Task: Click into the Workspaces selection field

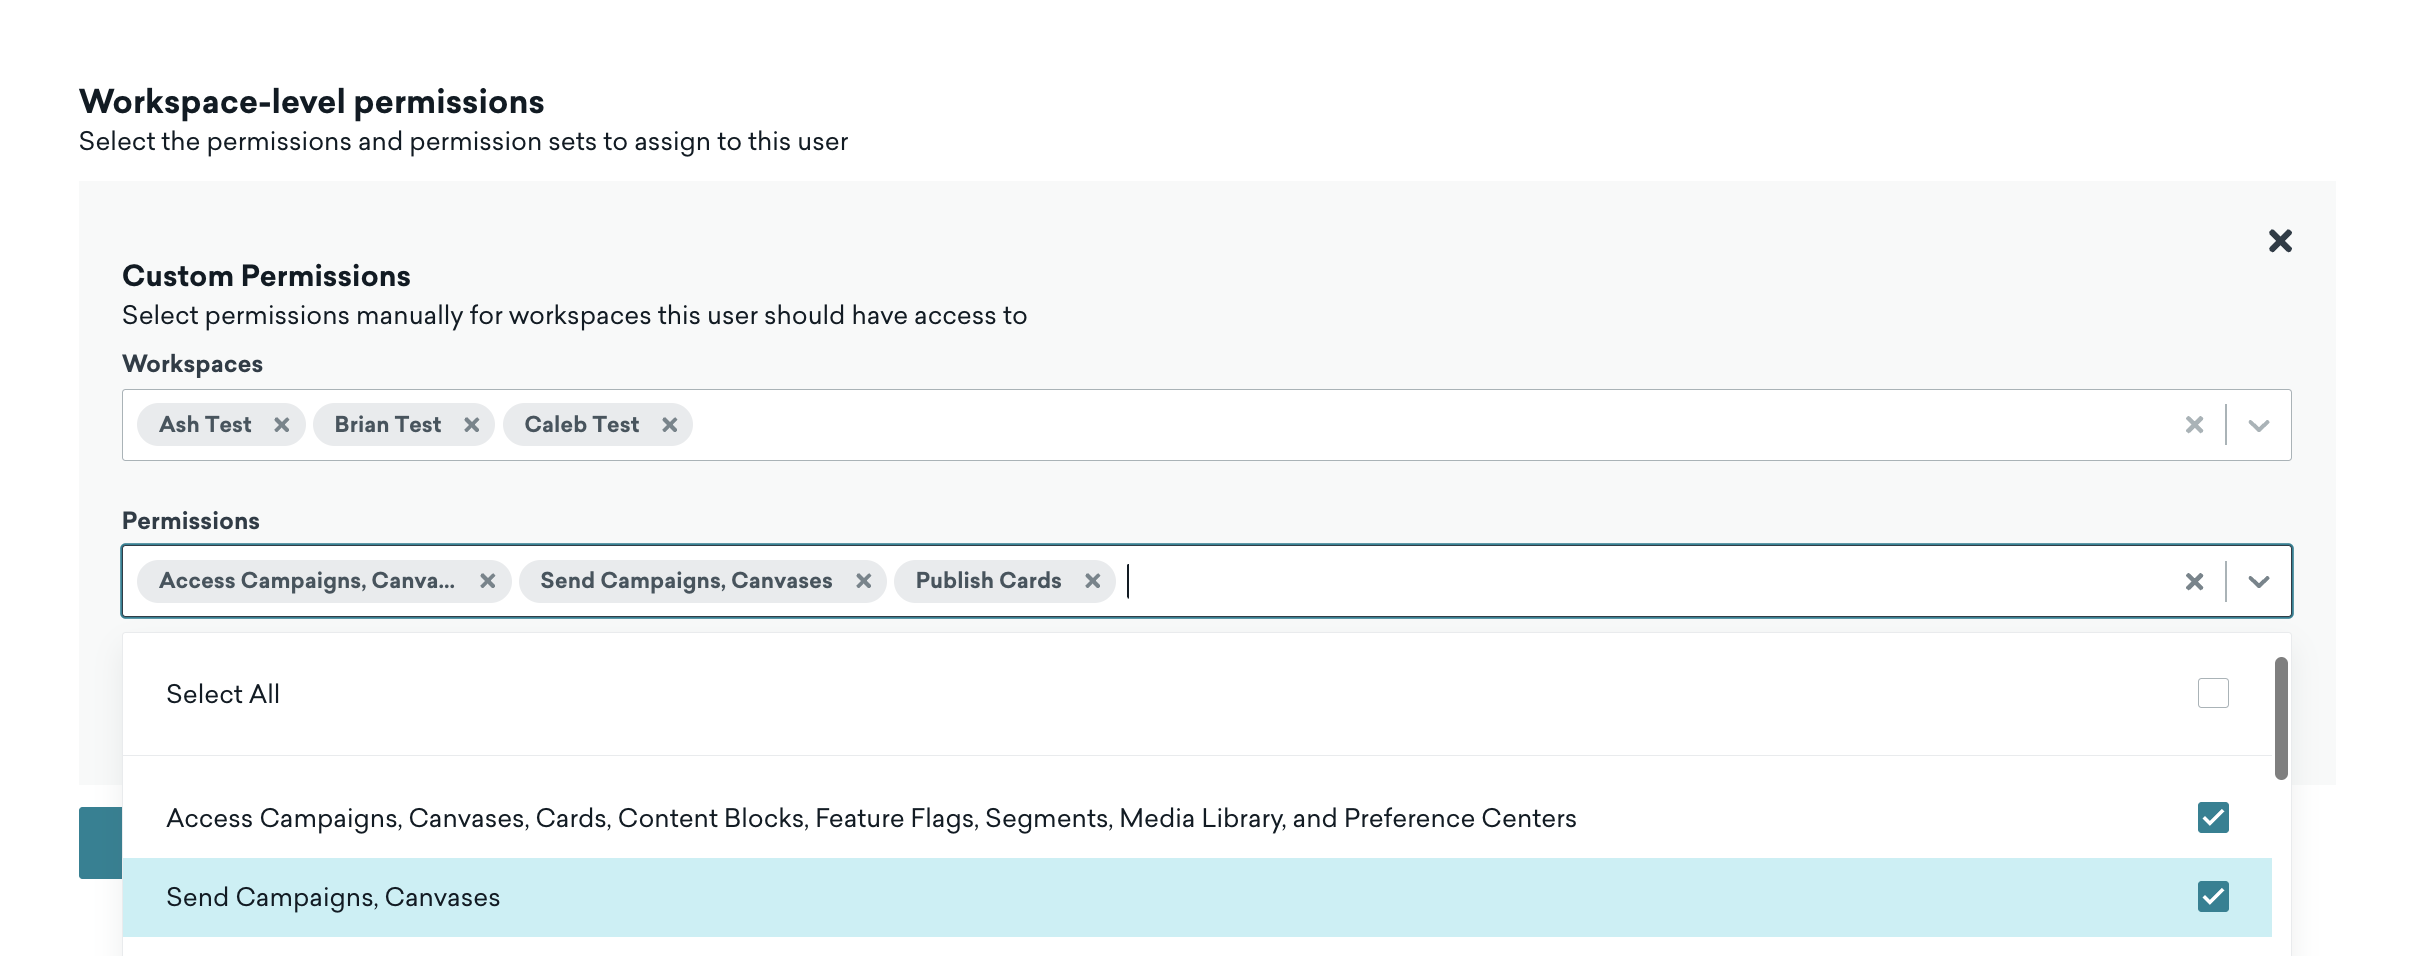Action: [1207, 425]
